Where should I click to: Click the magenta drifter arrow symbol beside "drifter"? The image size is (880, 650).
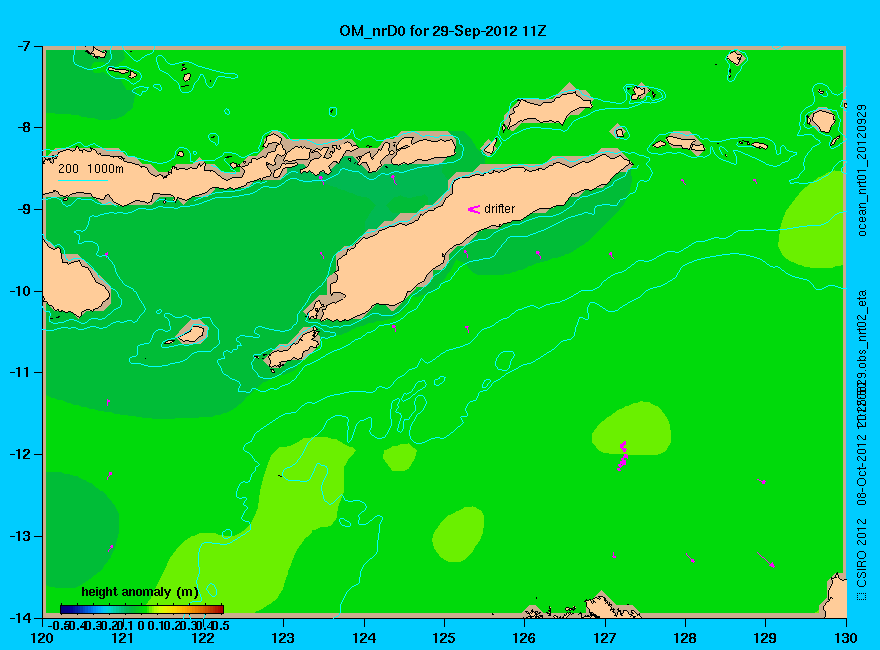tap(474, 209)
